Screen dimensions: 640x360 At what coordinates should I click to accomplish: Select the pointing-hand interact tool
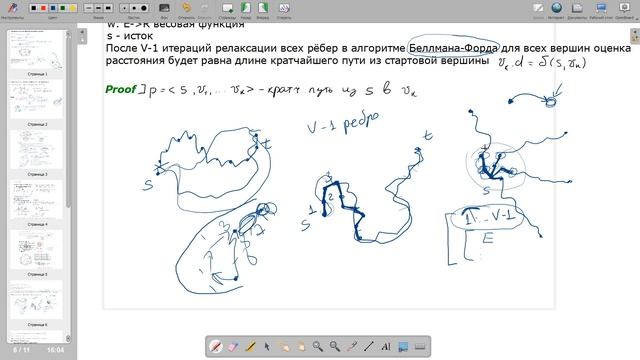pyautogui.click(x=284, y=347)
